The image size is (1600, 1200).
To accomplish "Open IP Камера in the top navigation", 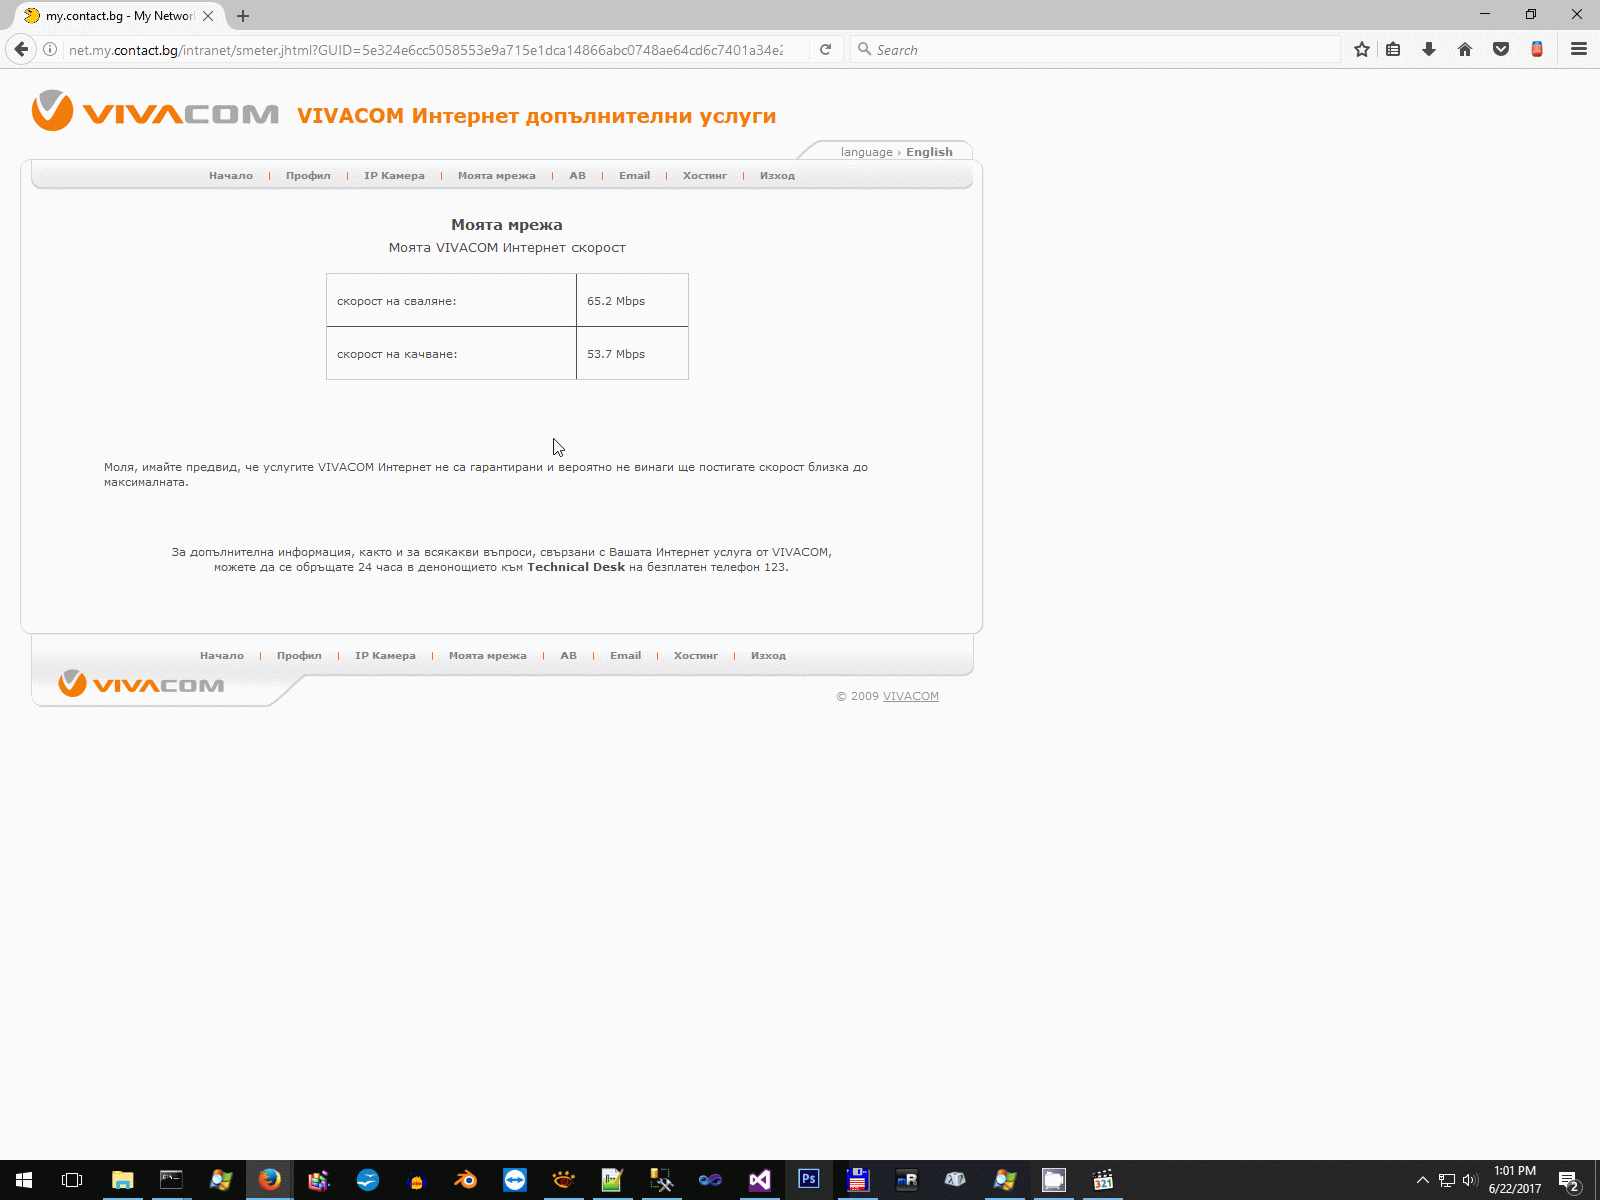I will 394,176.
